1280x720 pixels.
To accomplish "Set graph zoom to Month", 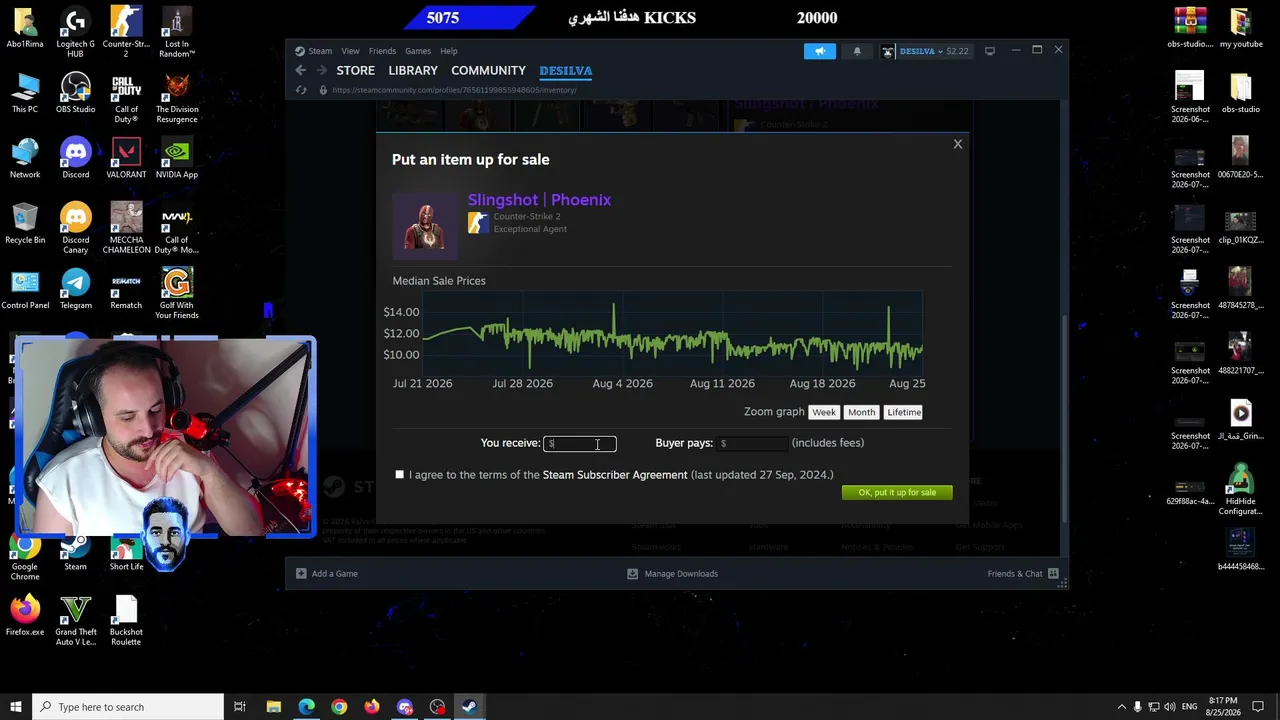I will tap(861, 412).
